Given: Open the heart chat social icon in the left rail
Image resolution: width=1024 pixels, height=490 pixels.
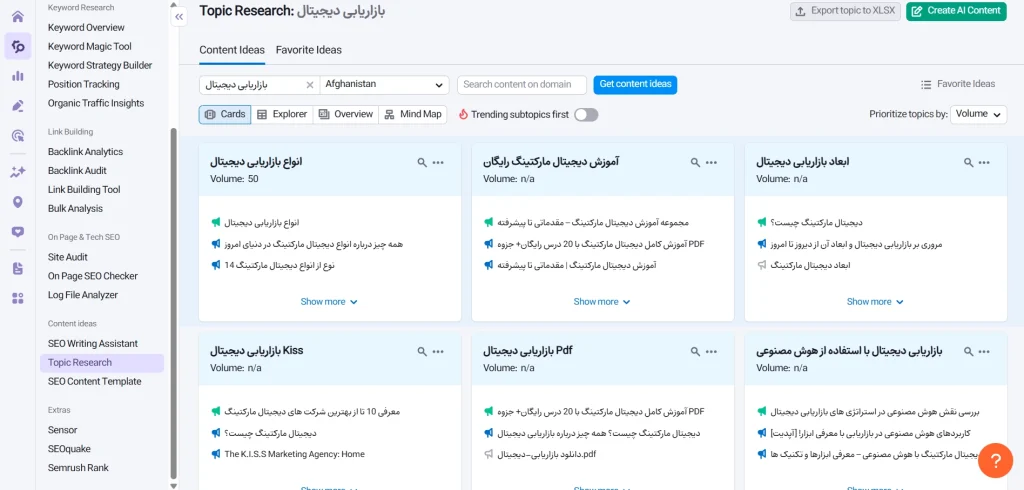Looking at the screenshot, I should point(18,231).
